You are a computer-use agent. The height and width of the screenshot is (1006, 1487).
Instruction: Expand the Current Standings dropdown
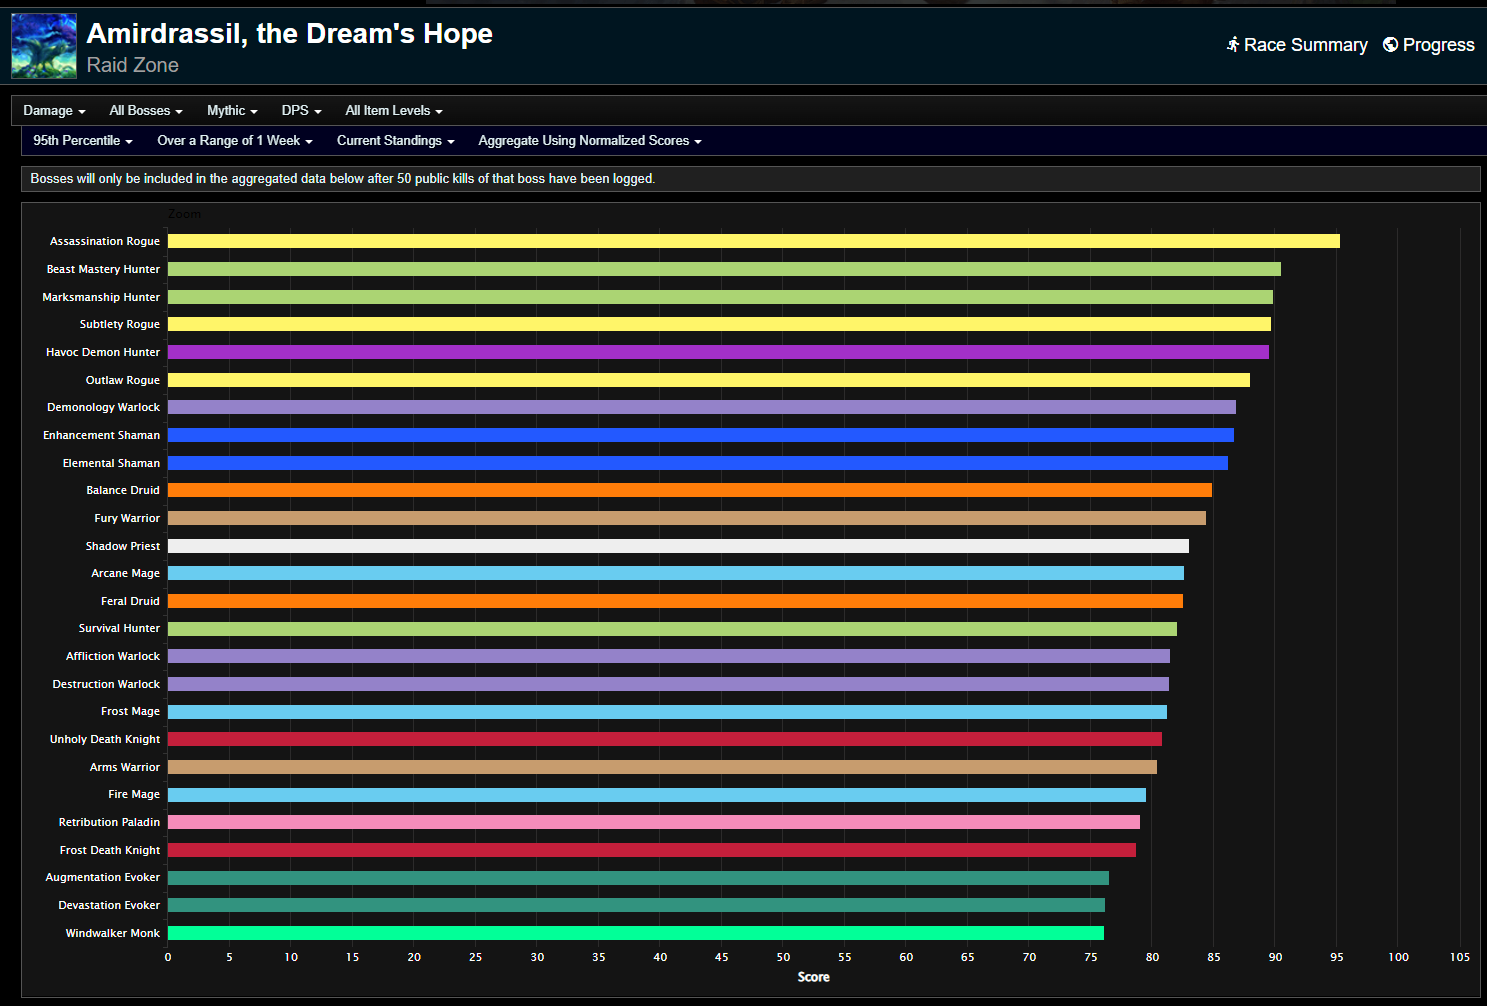(396, 141)
